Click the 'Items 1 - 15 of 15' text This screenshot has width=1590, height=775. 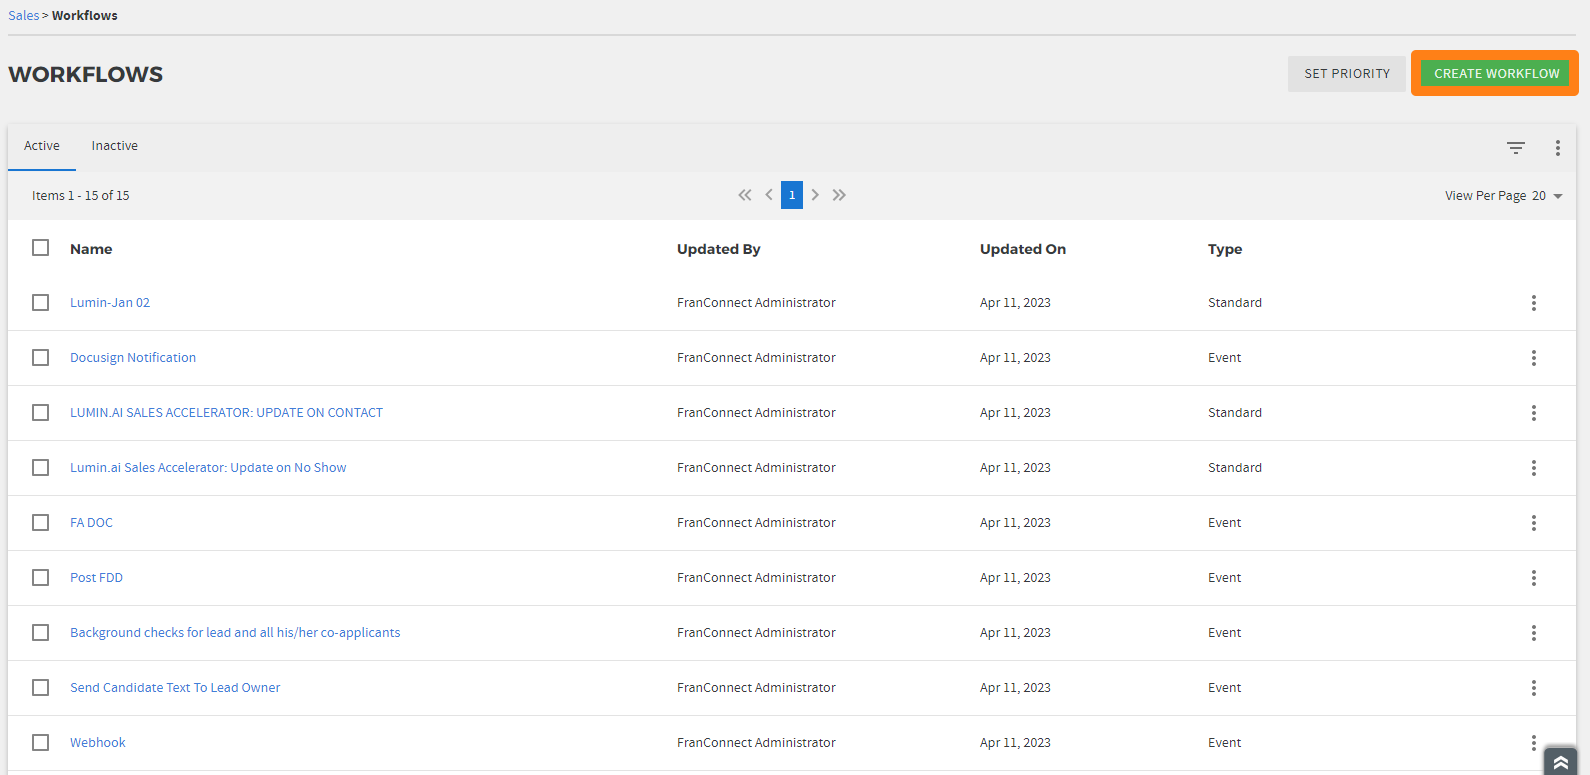81,196
